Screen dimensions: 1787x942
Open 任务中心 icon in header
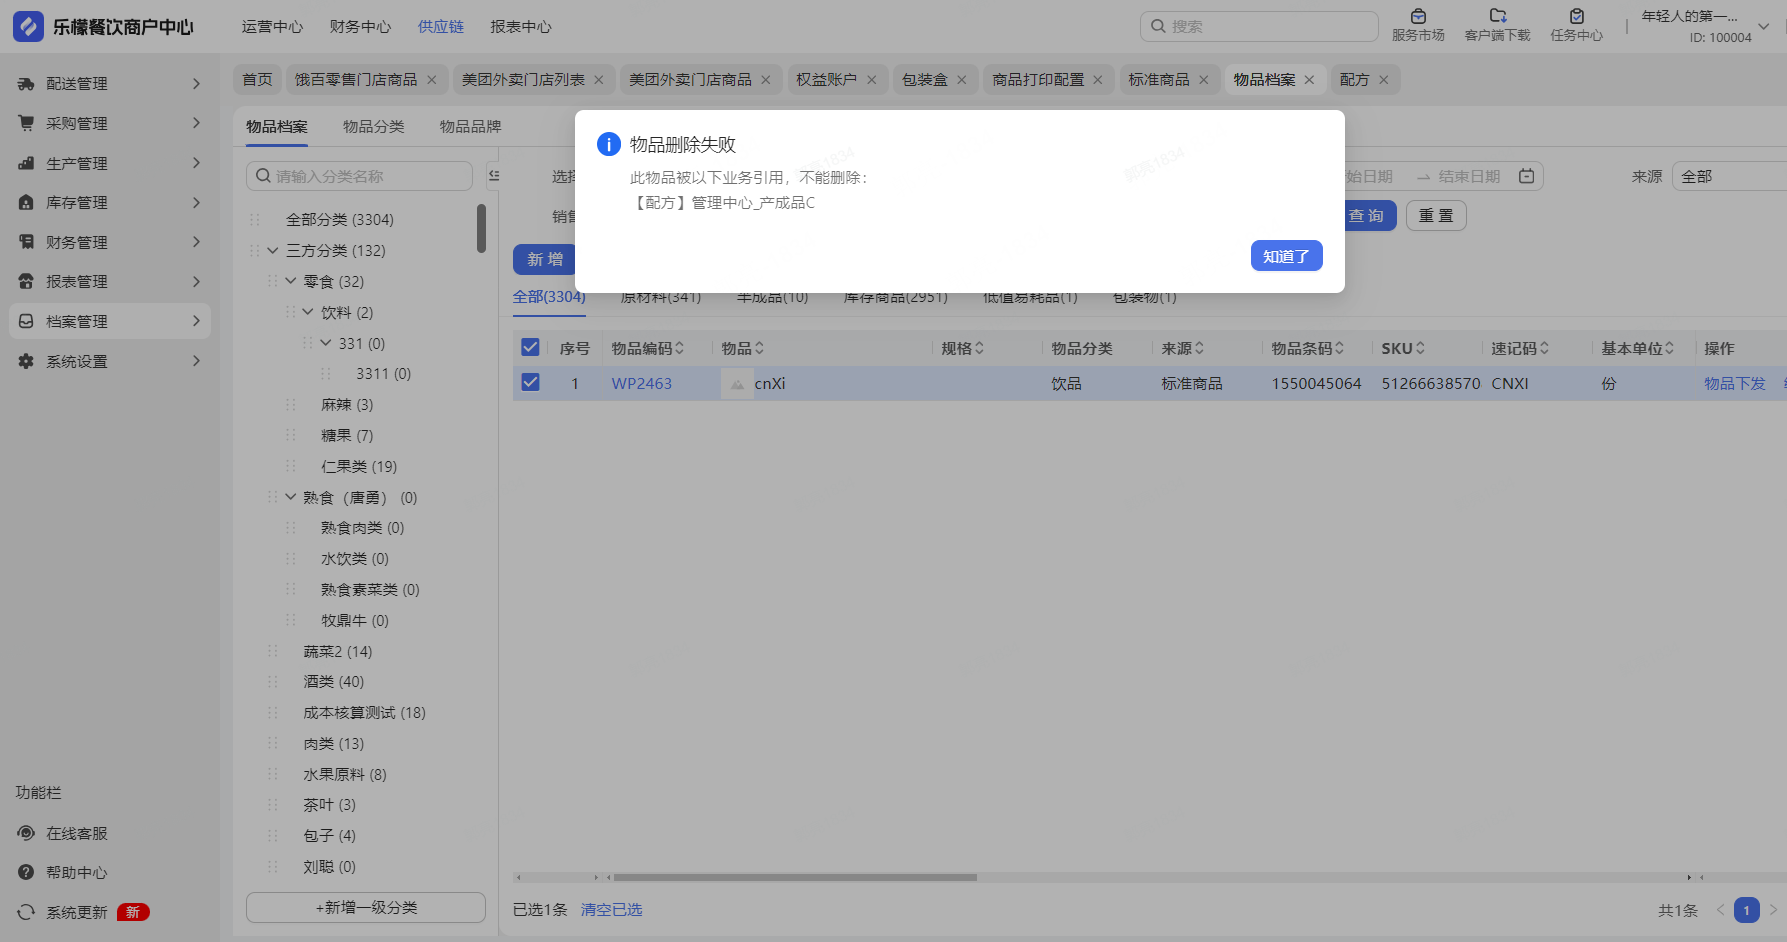[1576, 16]
